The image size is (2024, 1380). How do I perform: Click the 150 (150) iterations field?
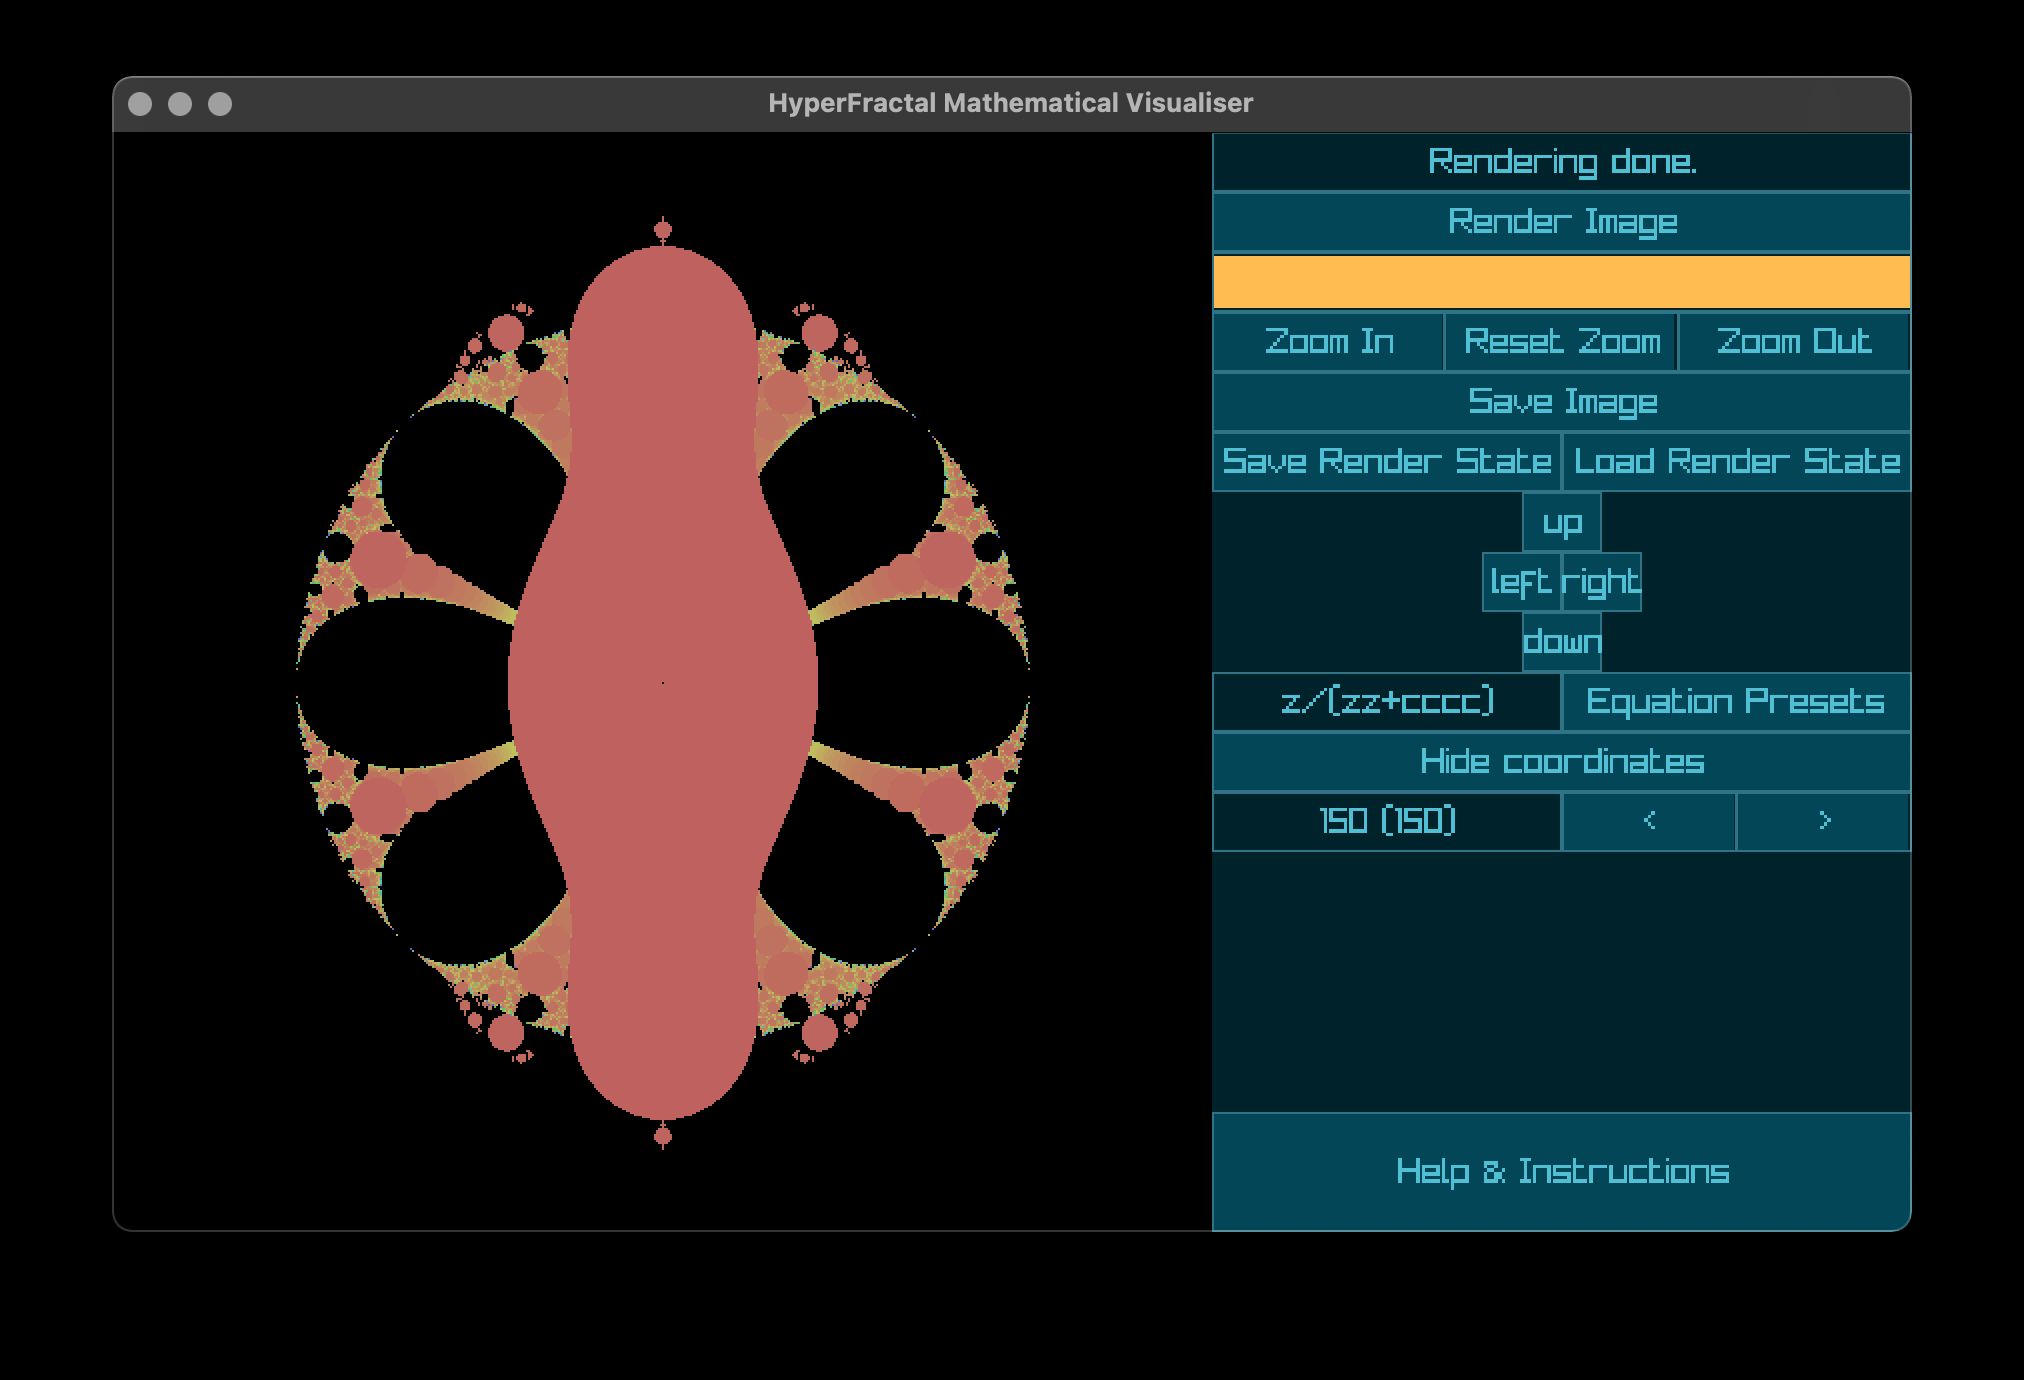point(1386,822)
